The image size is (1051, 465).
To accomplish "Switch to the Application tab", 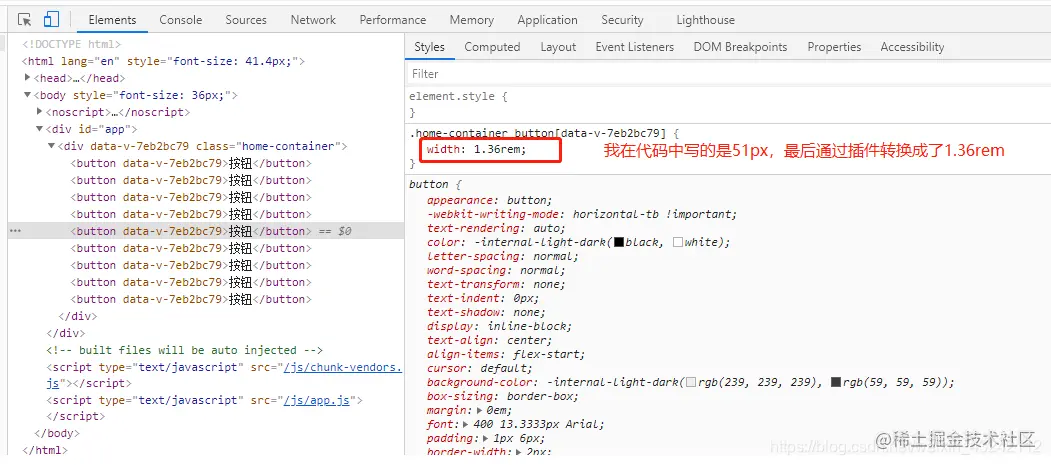I will (x=548, y=20).
